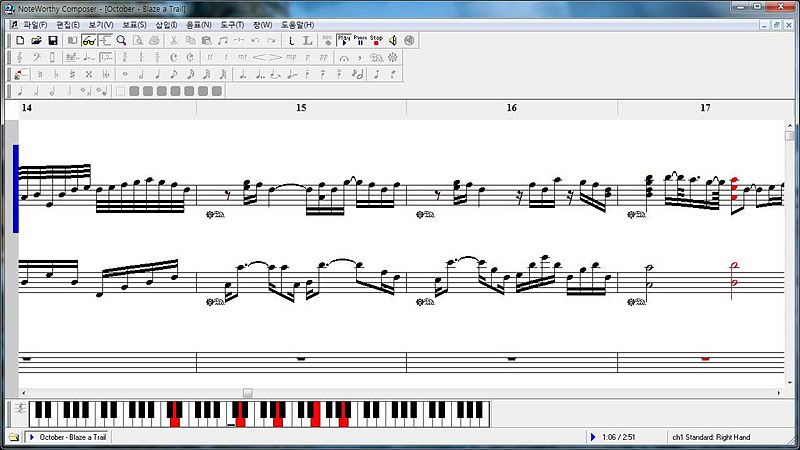
Task: Click the Stop button
Action: point(377,40)
